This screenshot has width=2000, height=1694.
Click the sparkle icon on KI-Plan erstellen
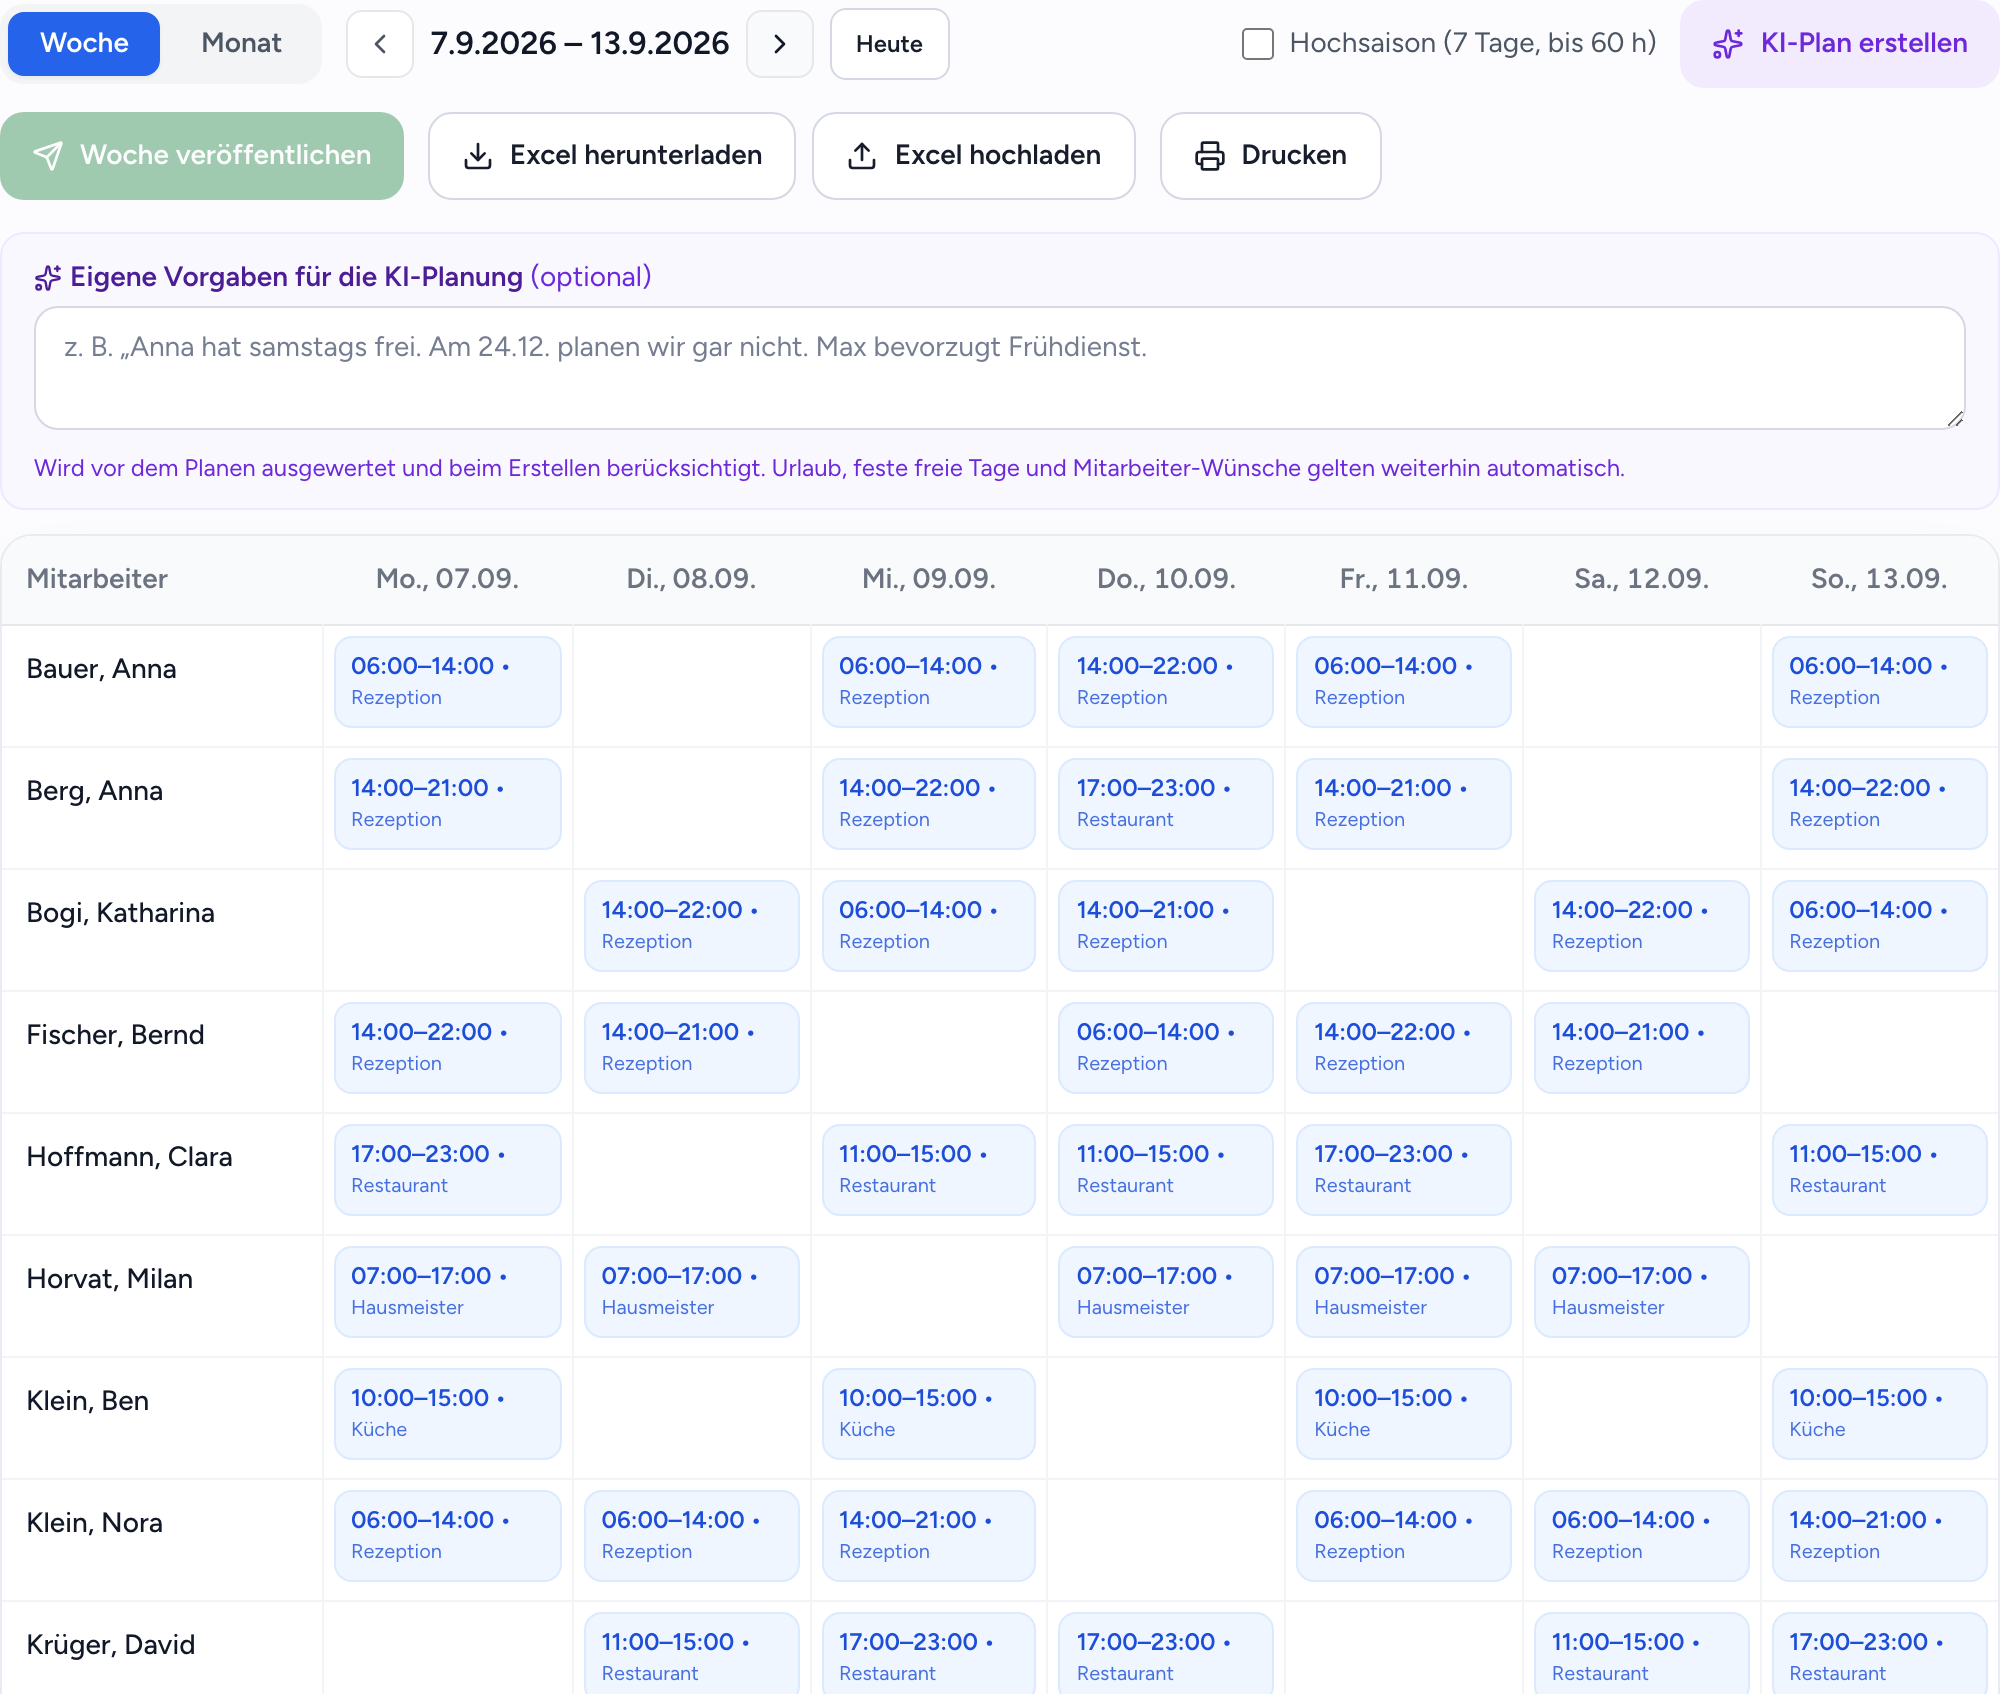point(1727,44)
